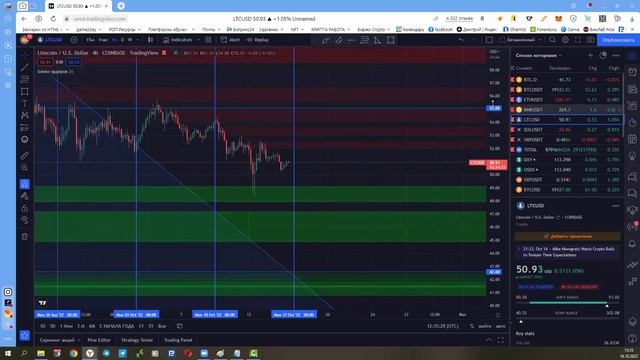Toggle log scale button
This screenshot has height=360, width=640.
[x=485, y=326]
